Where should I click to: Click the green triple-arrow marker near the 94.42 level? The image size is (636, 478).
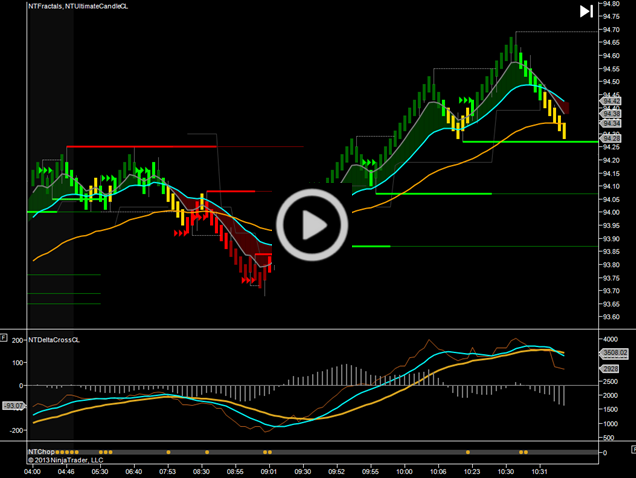(x=465, y=101)
